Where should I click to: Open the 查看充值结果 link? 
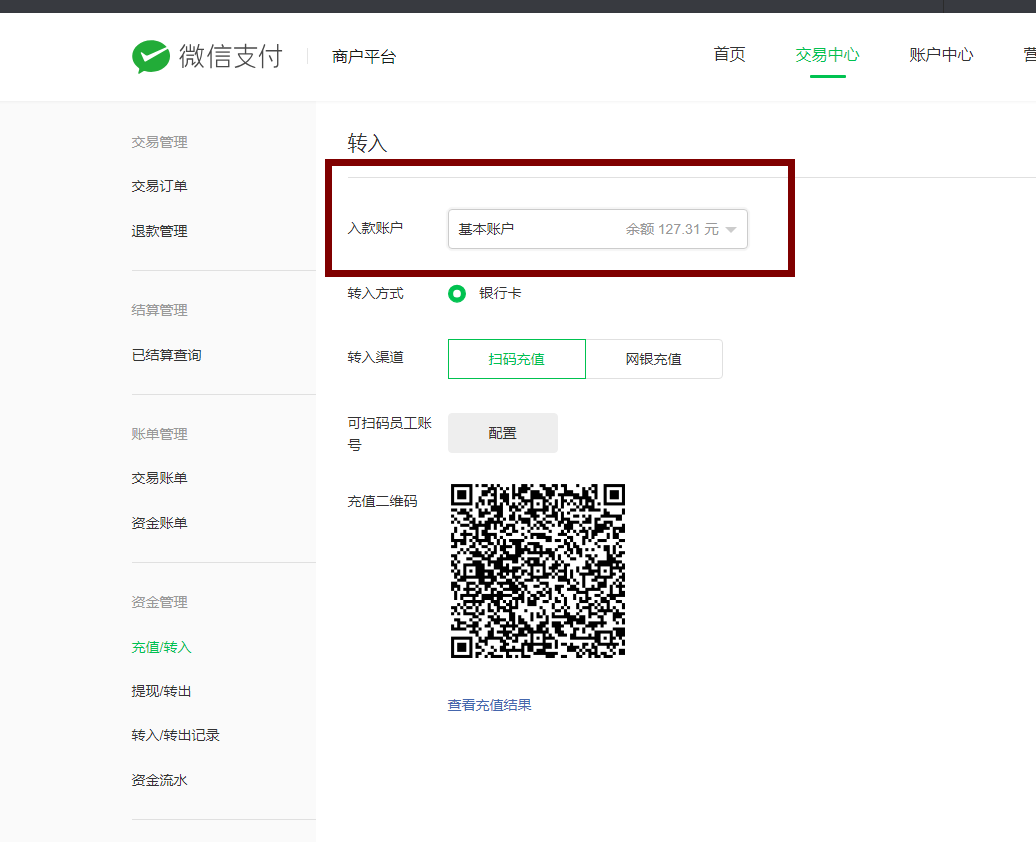click(490, 705)
